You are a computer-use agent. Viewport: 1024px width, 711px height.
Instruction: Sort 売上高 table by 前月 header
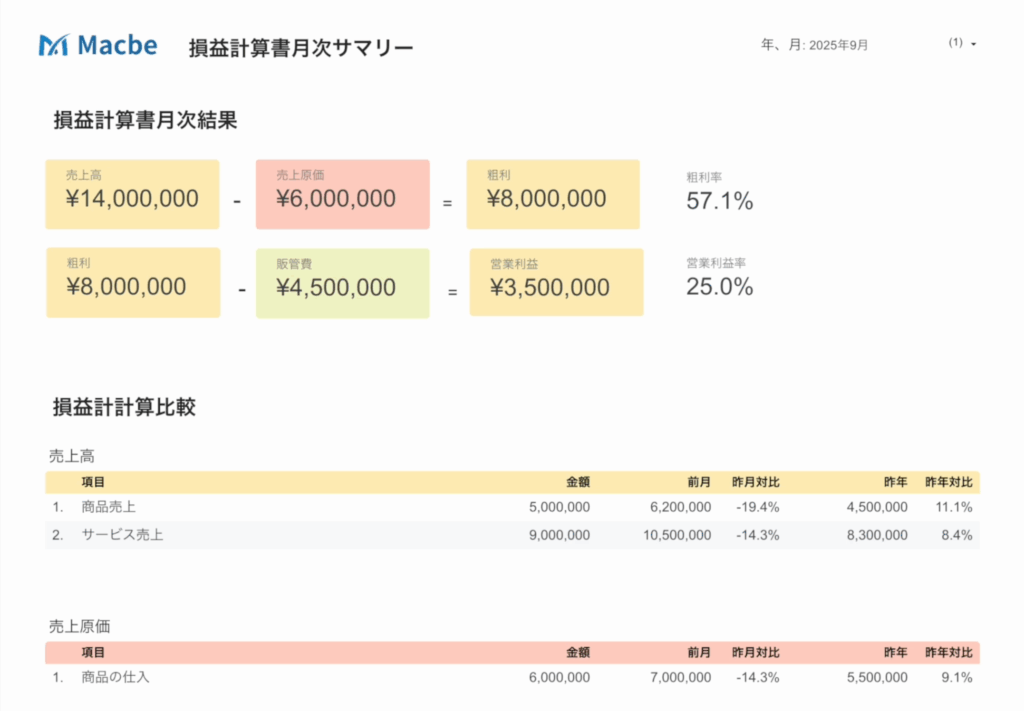699,482
